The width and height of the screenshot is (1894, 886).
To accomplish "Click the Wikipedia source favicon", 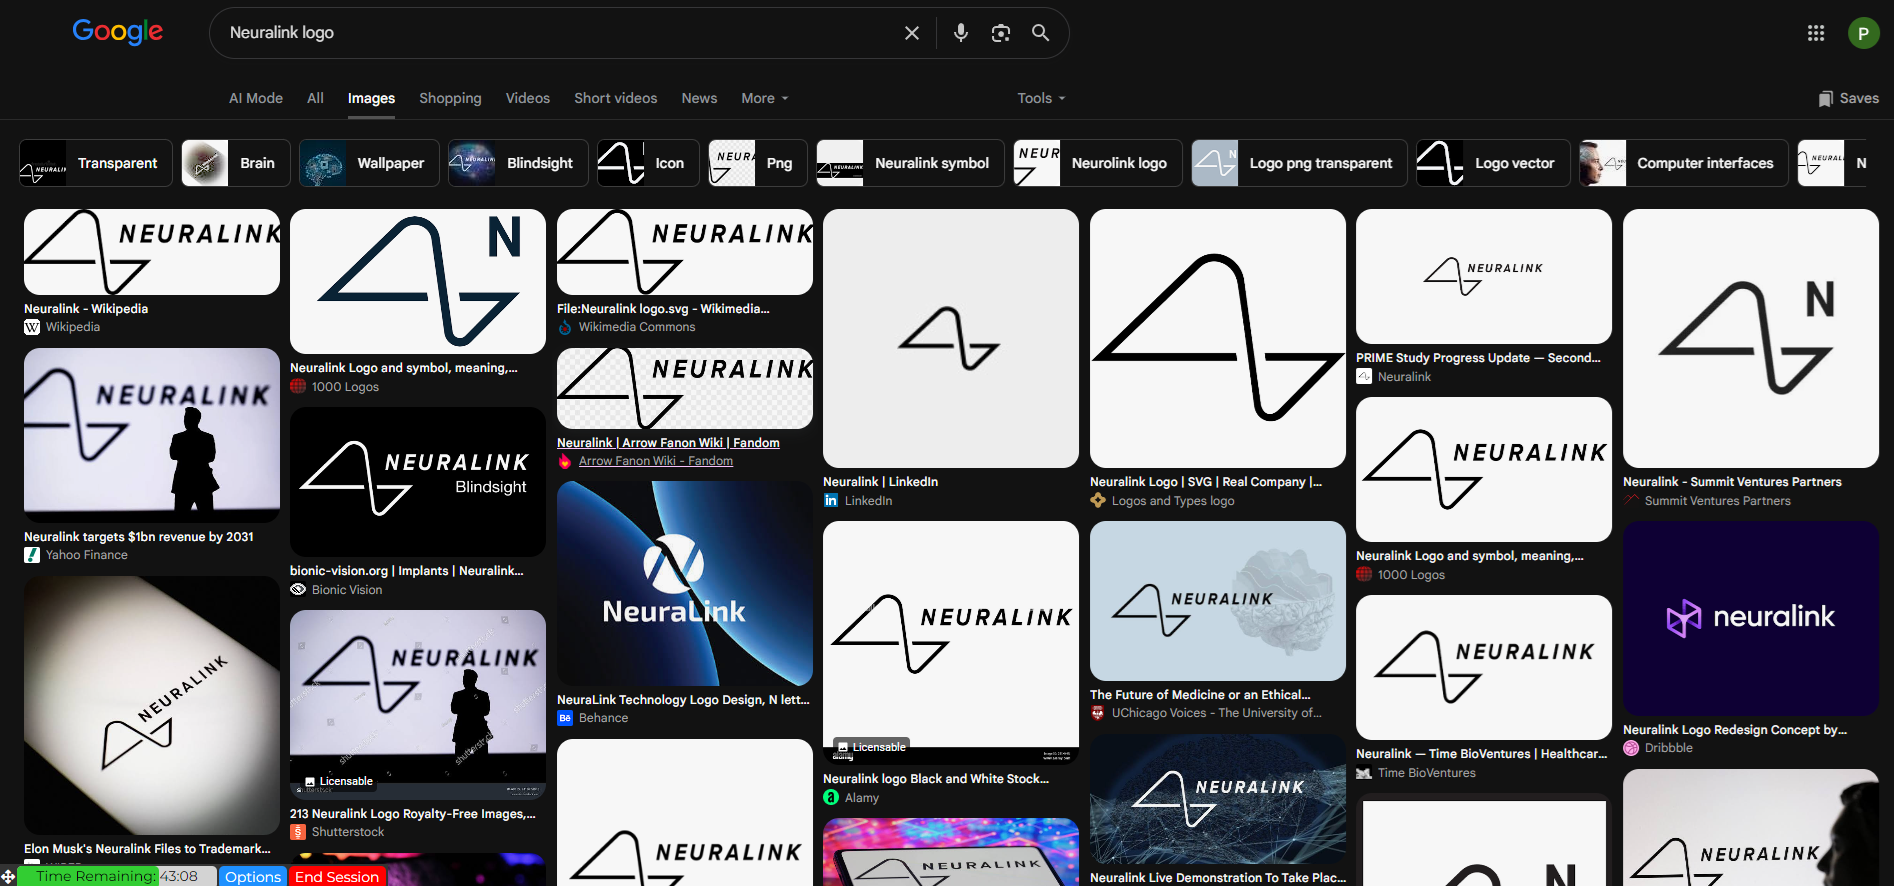I will (32, 327).
